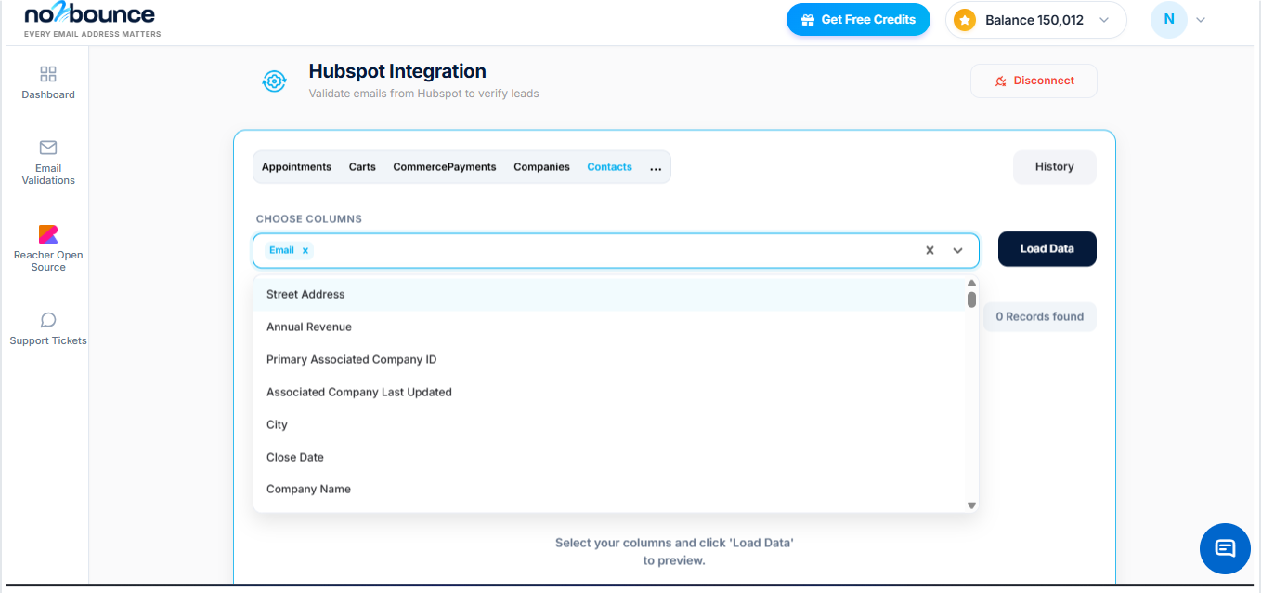1261x593 pixels.
Task: Click the gift icon in Get Free Credits
Action: 808,20
